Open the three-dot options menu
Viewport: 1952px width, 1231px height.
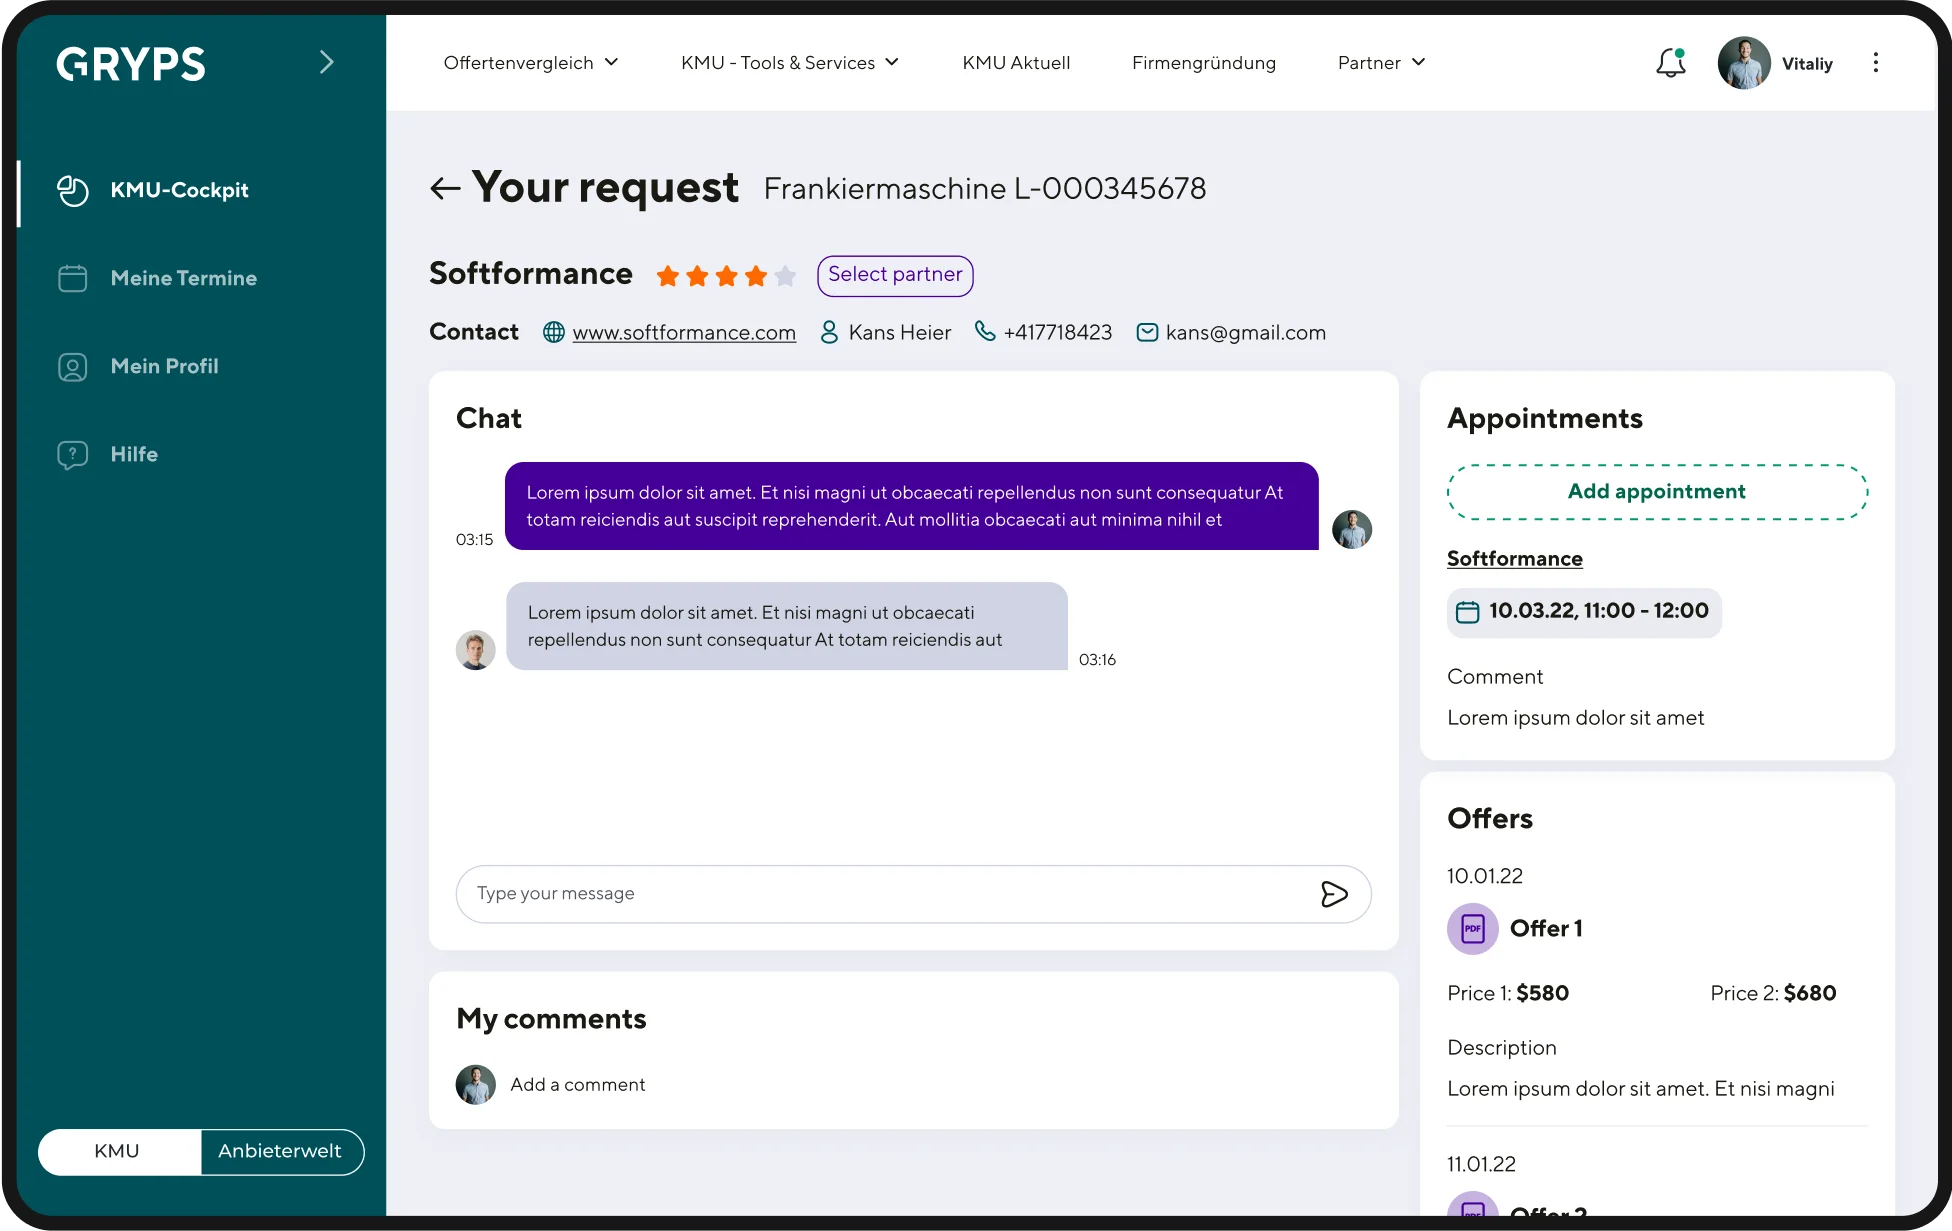point(1875,63)
